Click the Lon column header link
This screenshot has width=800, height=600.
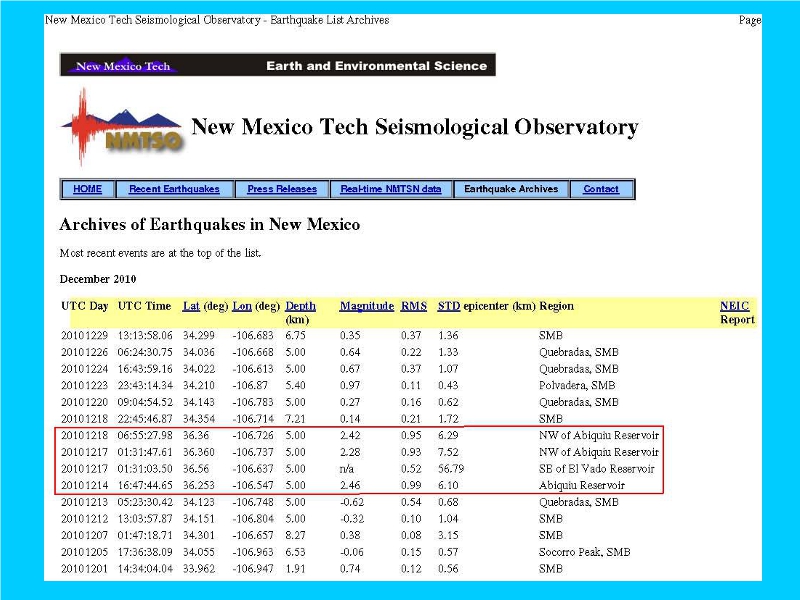point(242,306)
